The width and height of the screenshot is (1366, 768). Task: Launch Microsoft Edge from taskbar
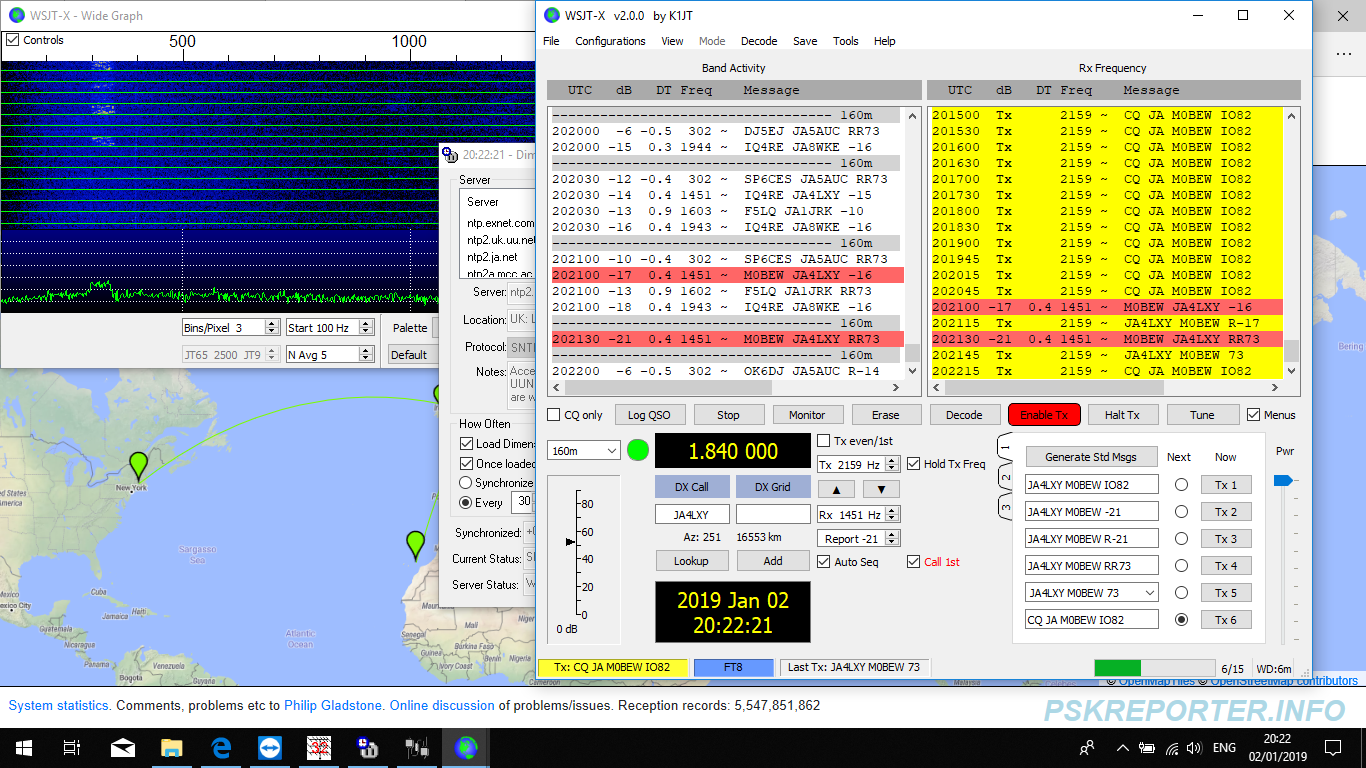(221, 747)
